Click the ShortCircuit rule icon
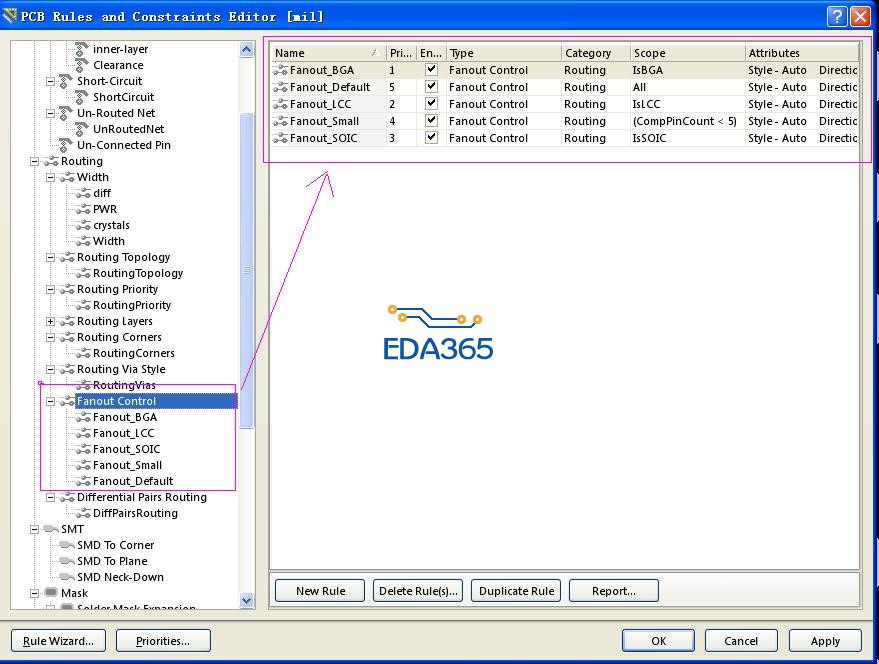The image size is (879, 664). 82,97
